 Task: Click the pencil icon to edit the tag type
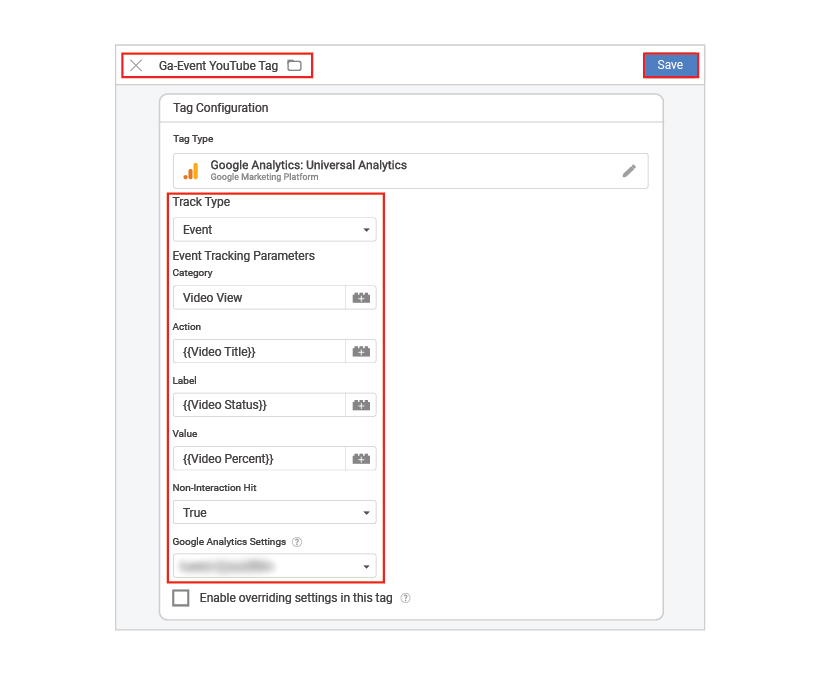(629, 171)
